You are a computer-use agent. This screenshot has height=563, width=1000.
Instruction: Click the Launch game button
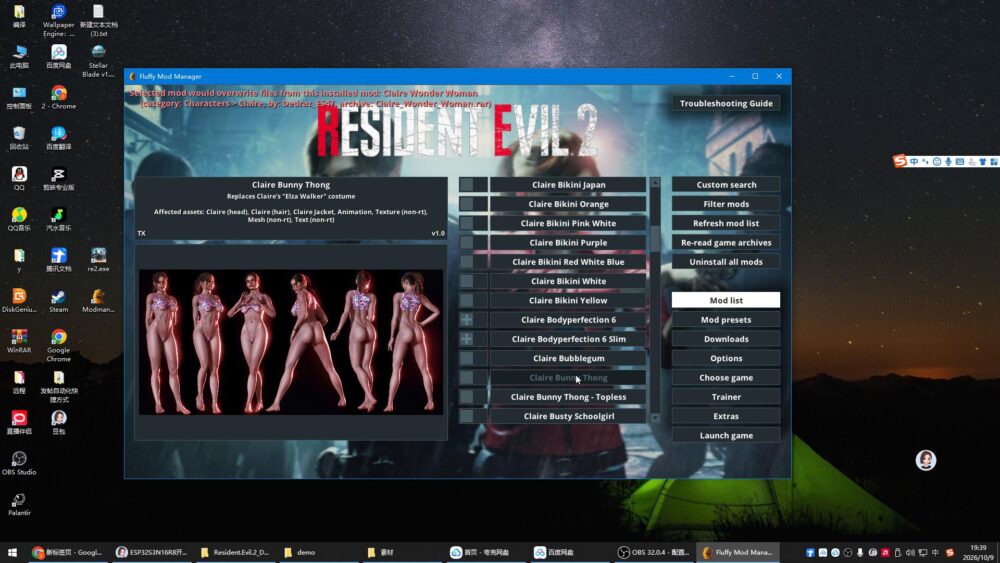(x=726, y=435)
